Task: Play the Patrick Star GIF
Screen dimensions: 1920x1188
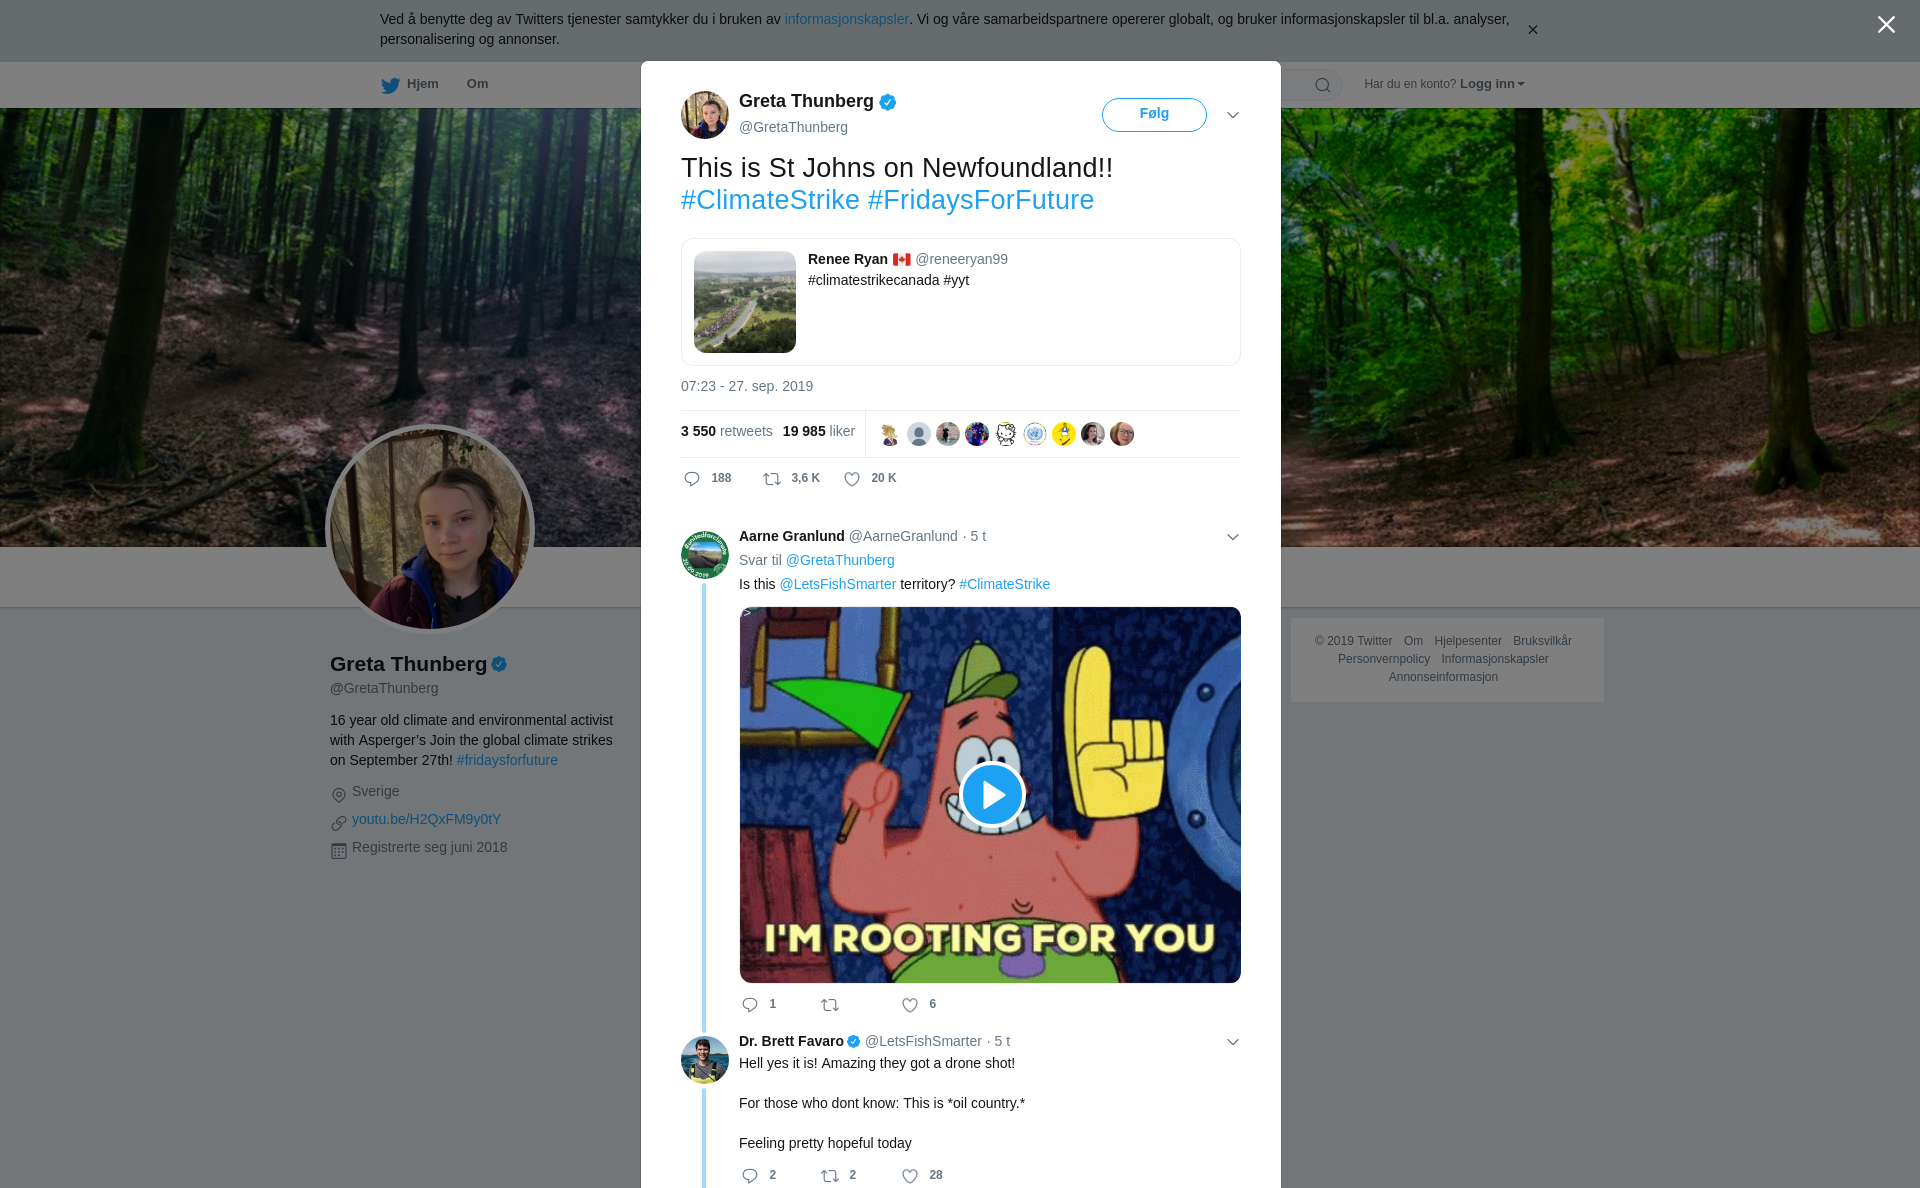Action: [992, 794]
